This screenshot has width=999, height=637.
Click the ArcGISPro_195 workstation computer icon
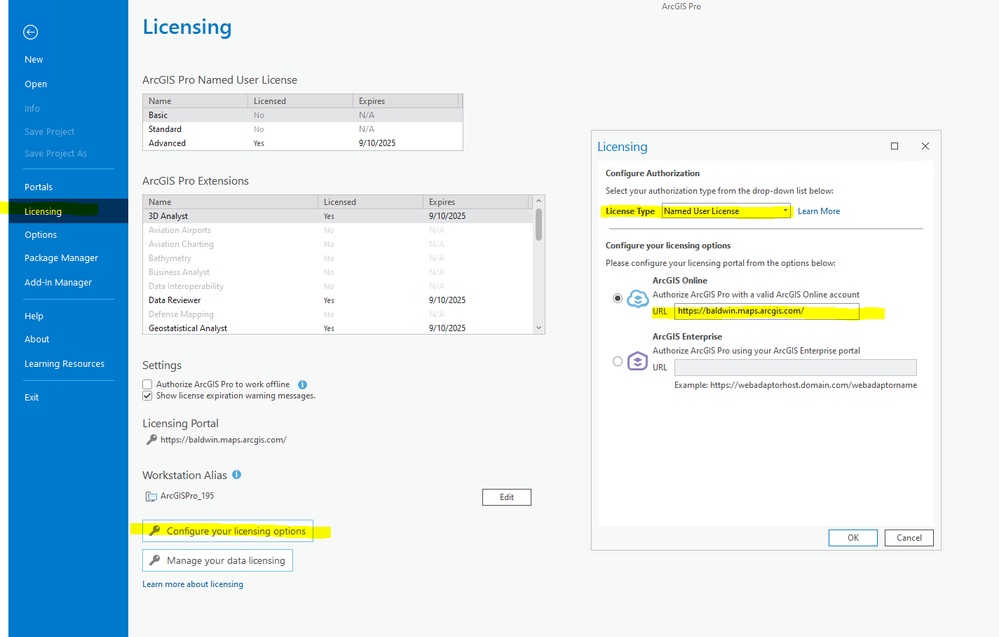[151, 496]
